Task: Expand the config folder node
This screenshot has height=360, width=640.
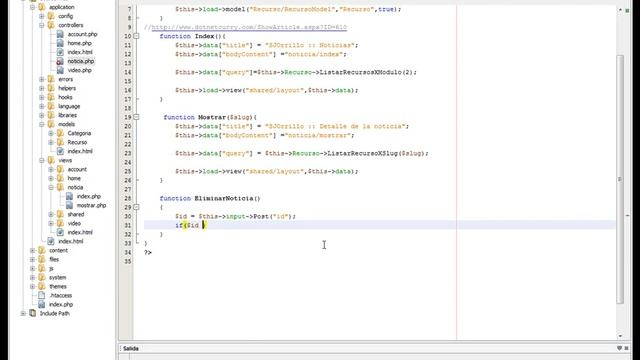Action: tap(42, 16)
